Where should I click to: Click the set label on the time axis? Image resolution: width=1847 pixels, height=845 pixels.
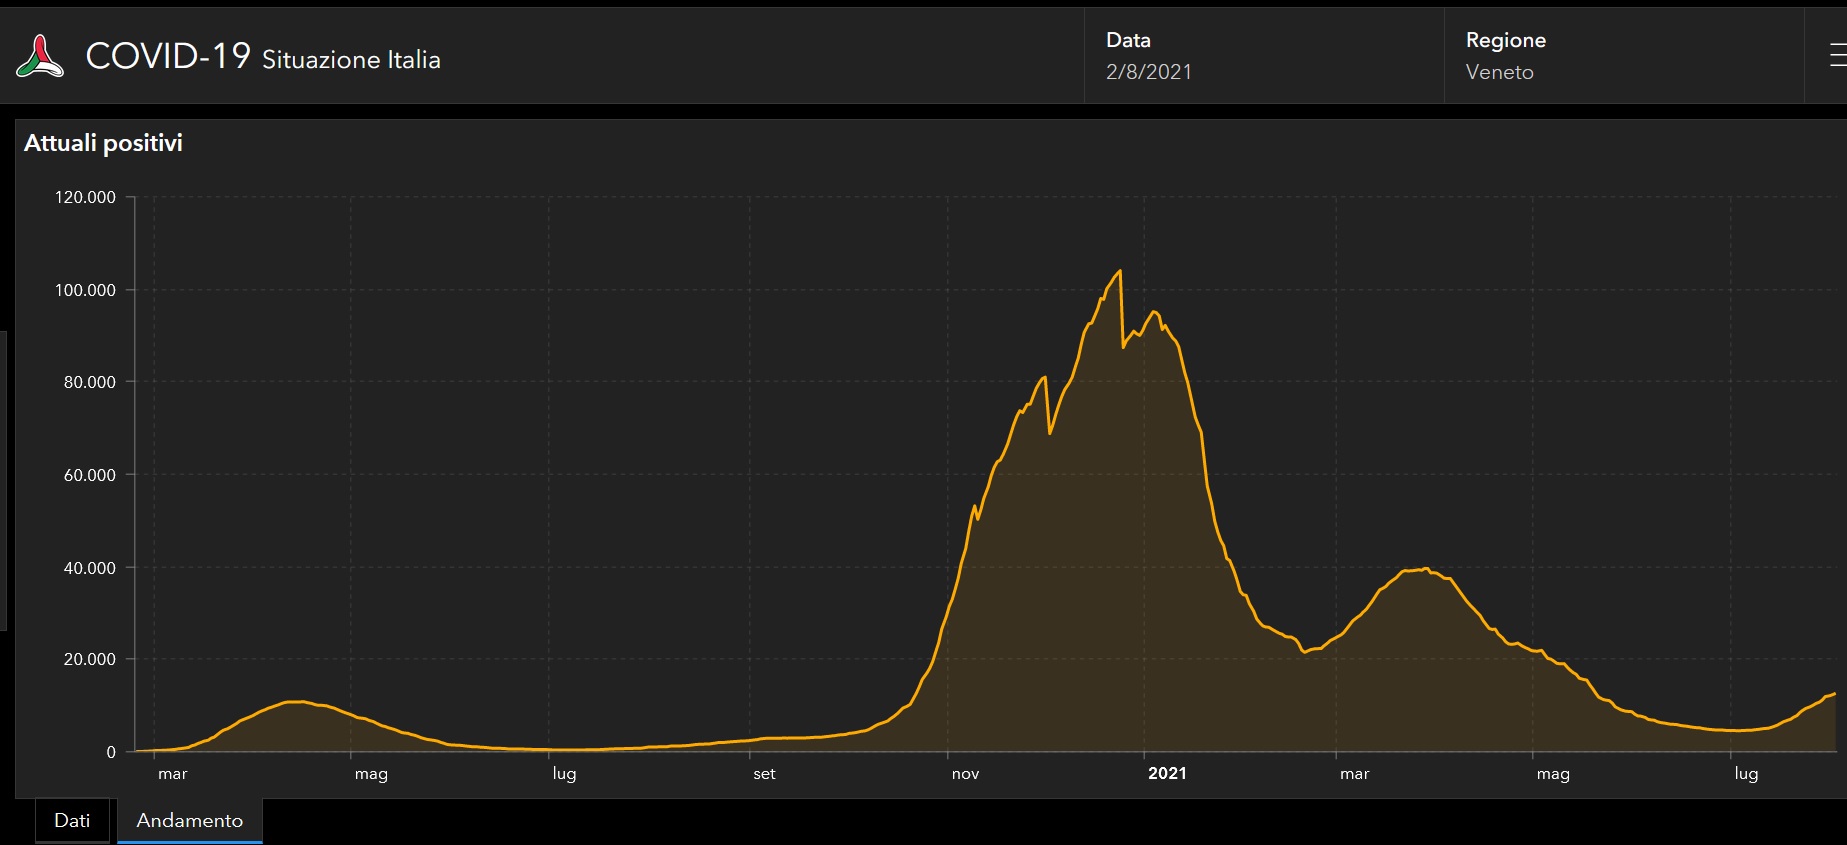[x=764, y=774]
